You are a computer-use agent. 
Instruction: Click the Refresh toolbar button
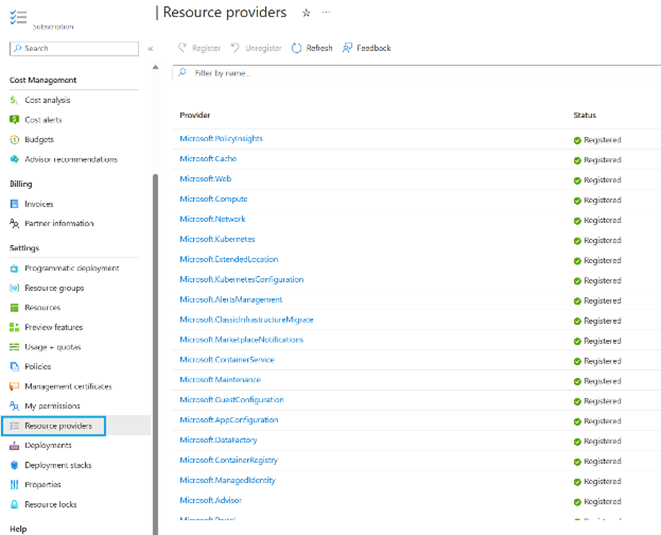[312, 48]
